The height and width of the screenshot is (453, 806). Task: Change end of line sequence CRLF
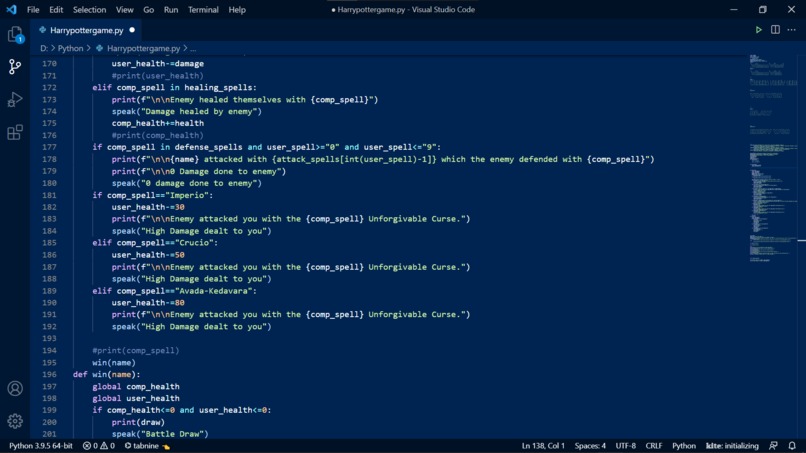tap(654, 446)
